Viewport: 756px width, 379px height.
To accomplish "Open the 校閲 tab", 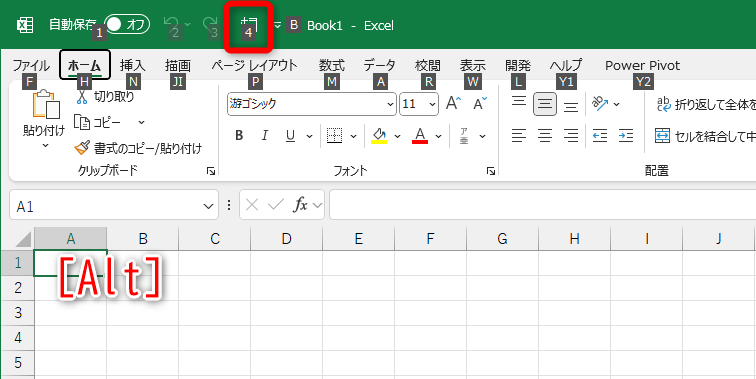I will [428, 65].
